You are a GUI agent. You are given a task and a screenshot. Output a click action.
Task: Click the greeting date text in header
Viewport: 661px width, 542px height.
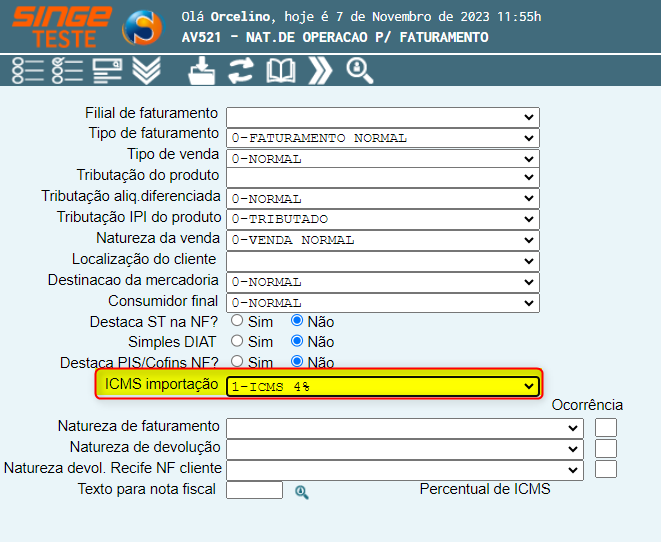(361, 17)
